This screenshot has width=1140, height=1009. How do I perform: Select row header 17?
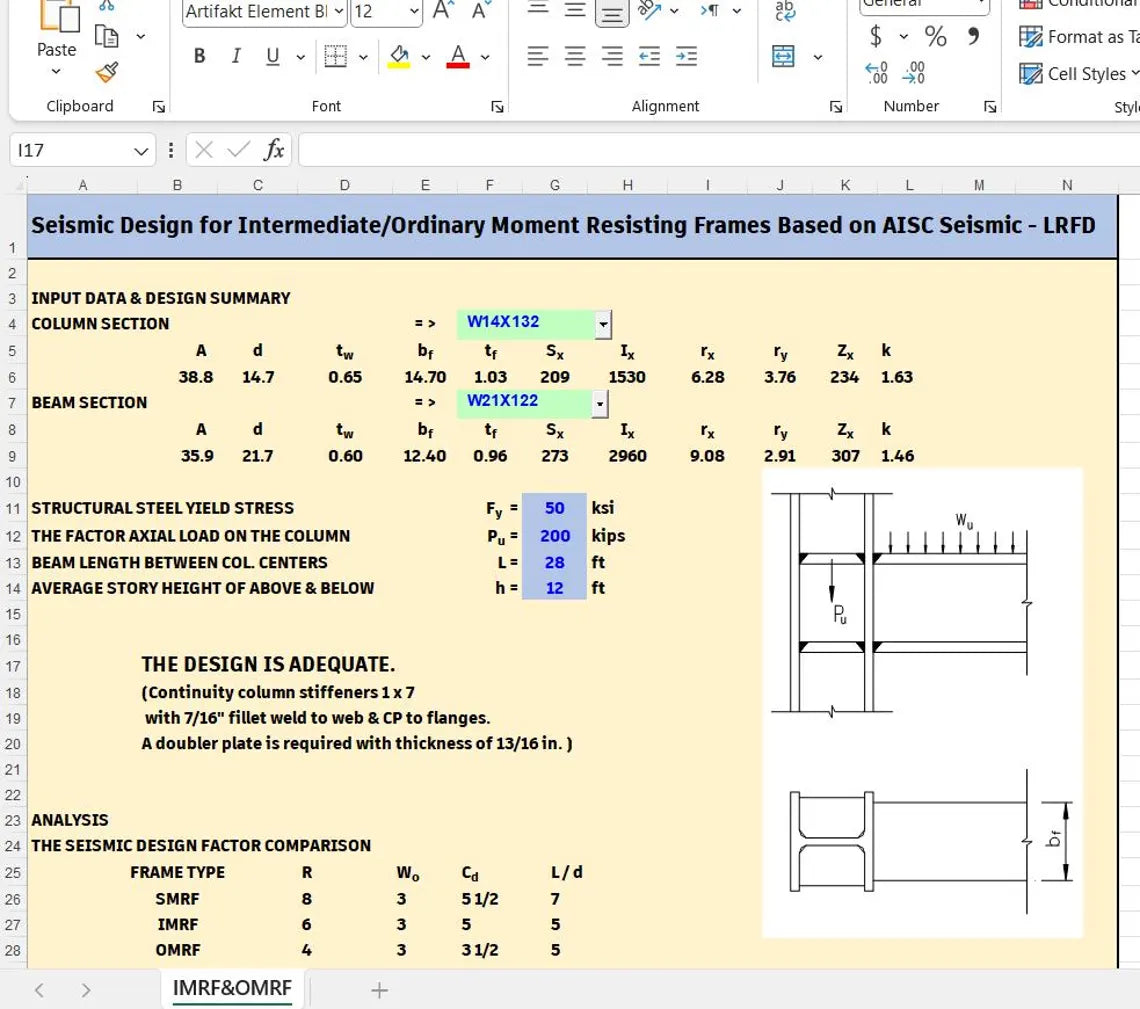13,667
